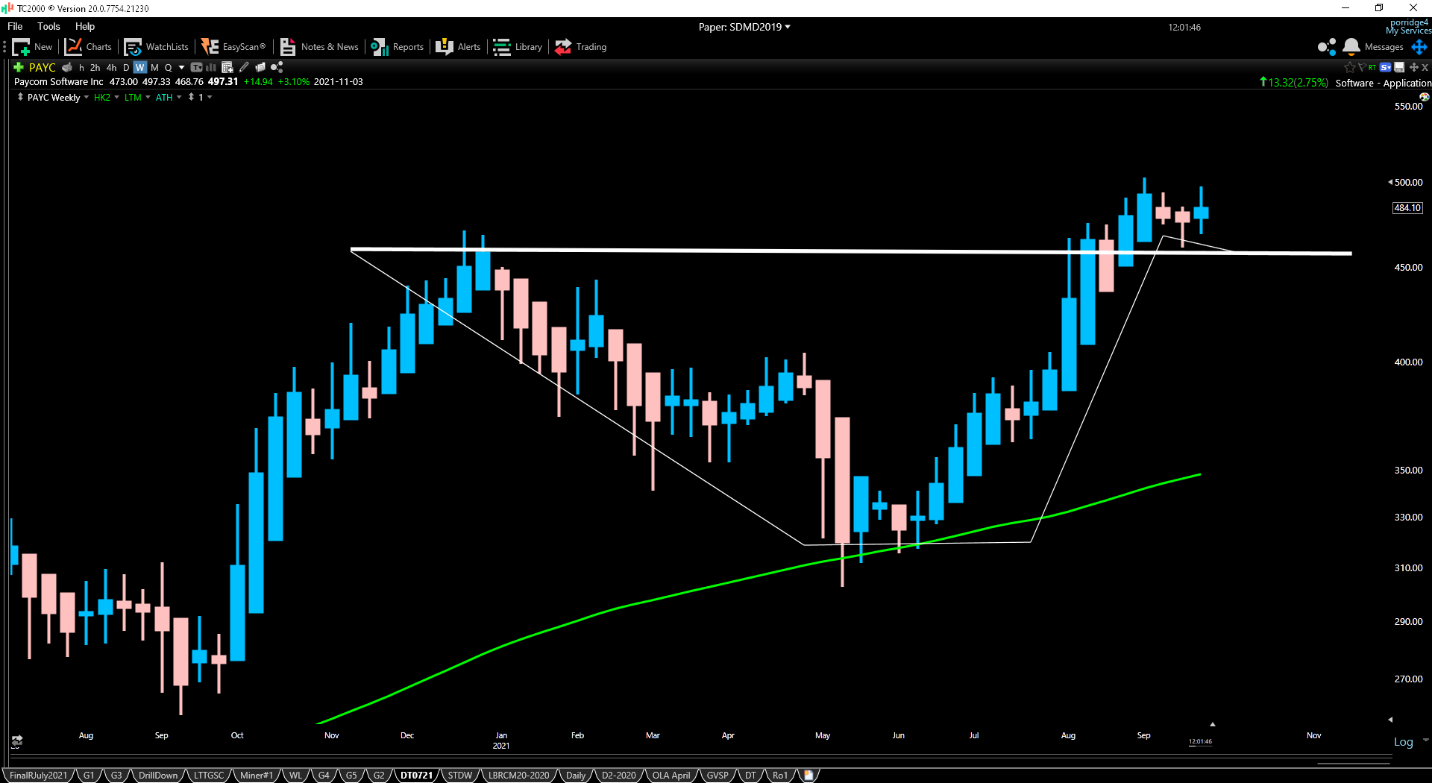Click the green plus add indicator icon

pyautogui.click(x=18, y=67)
